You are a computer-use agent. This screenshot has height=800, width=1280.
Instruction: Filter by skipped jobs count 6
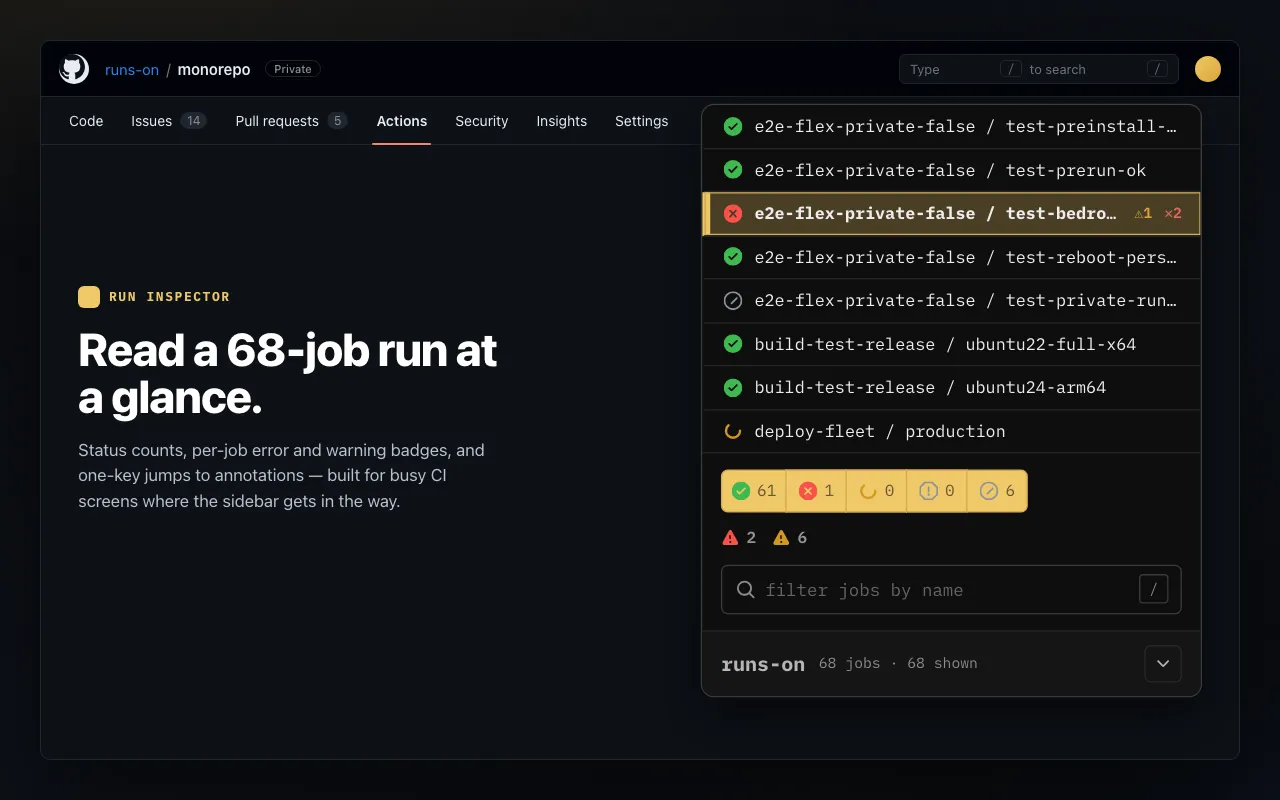click(997, 491)
